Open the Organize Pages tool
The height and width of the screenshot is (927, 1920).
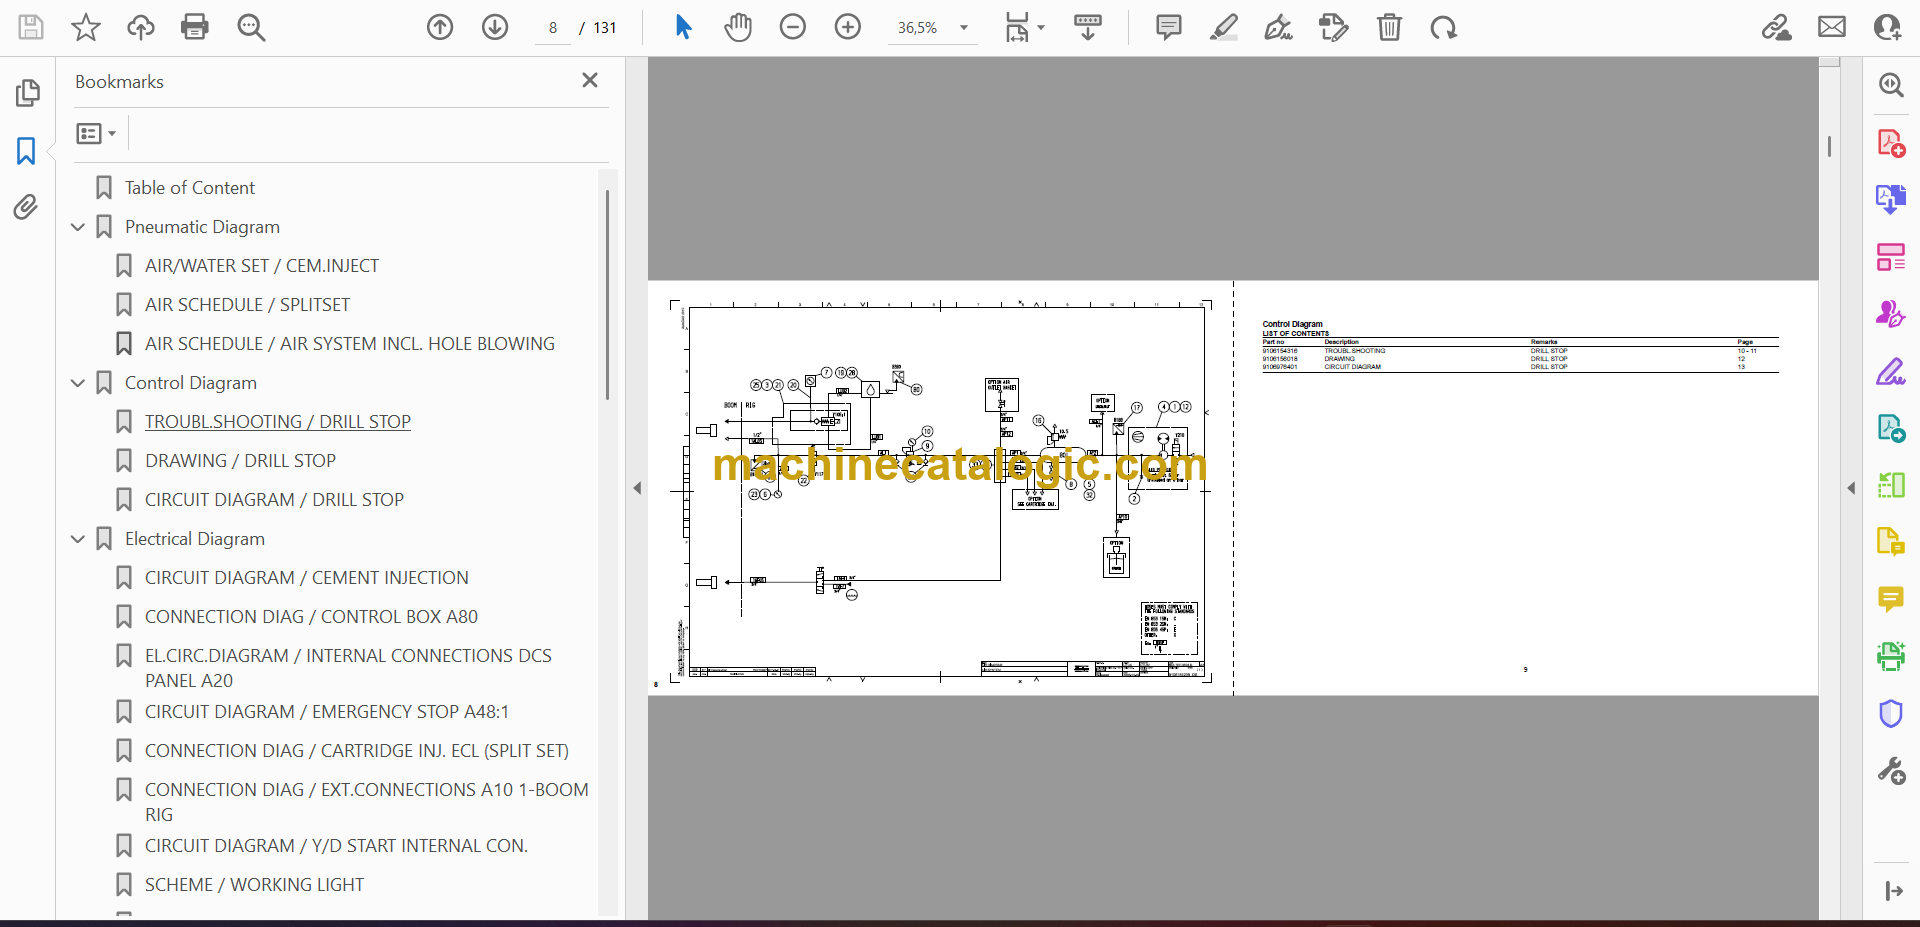[x=1891, y=257]
